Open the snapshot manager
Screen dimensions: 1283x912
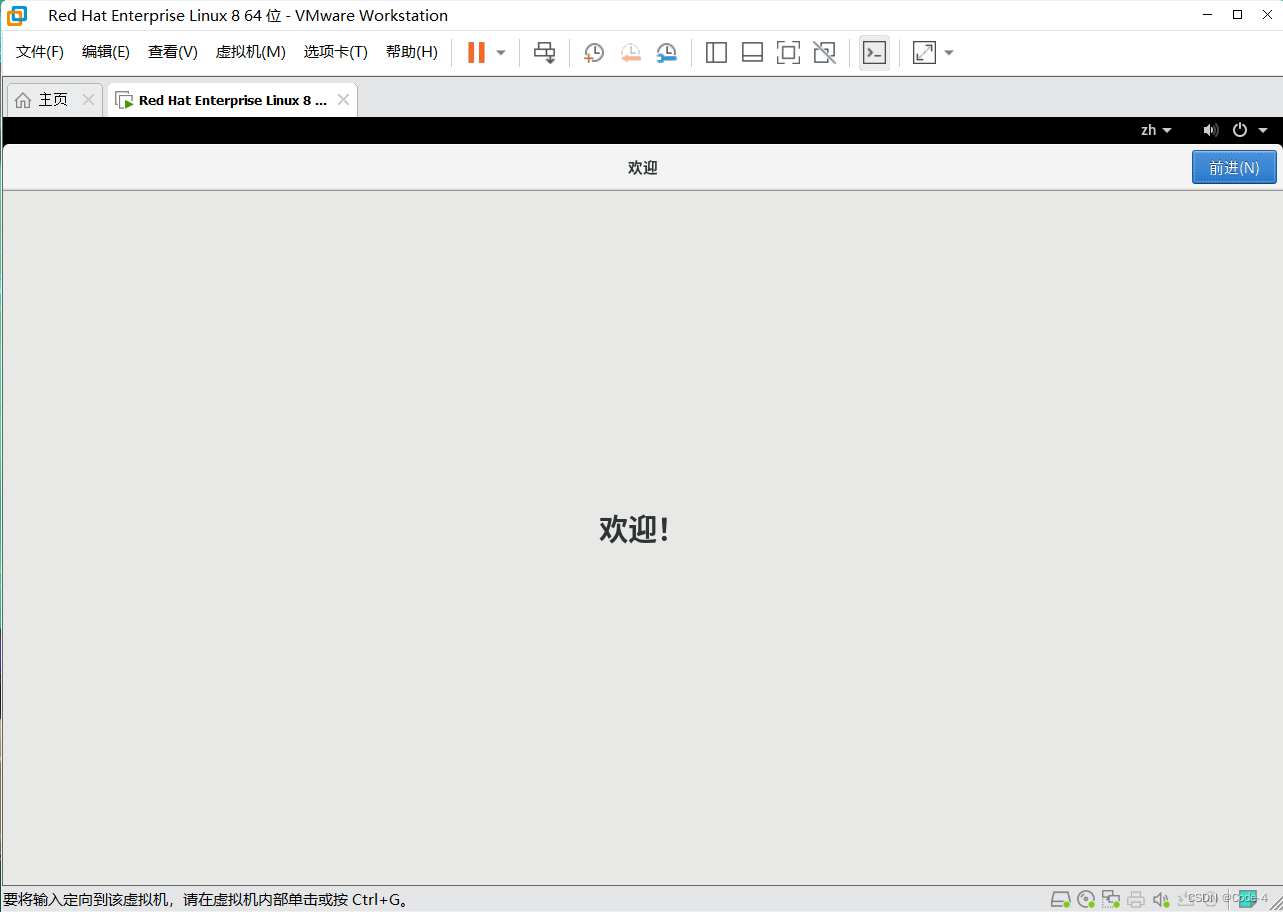(x=666, y=52)
